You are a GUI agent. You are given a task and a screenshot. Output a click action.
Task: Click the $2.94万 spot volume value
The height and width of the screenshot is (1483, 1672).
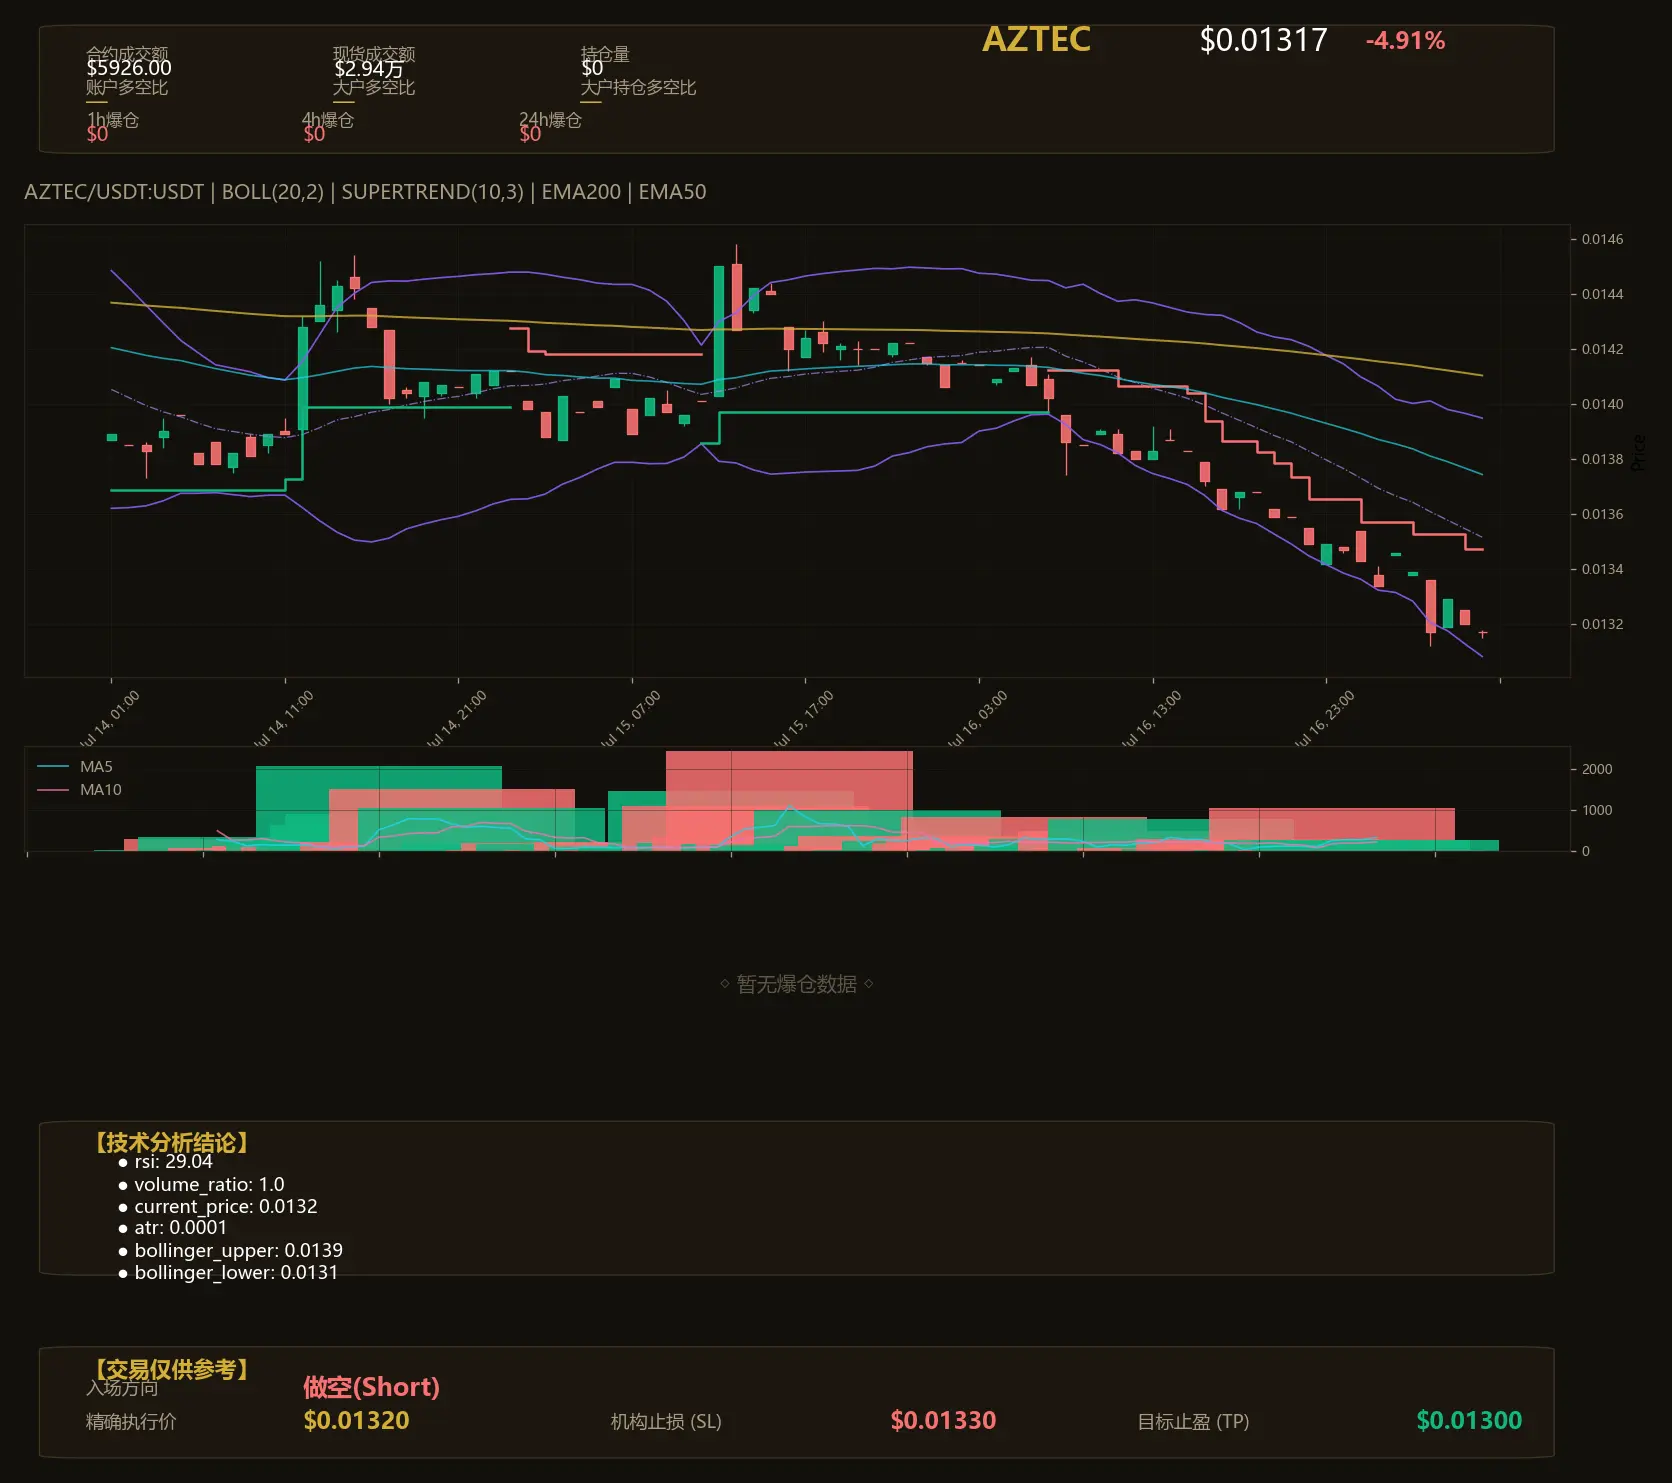click(x=369, y=68)
